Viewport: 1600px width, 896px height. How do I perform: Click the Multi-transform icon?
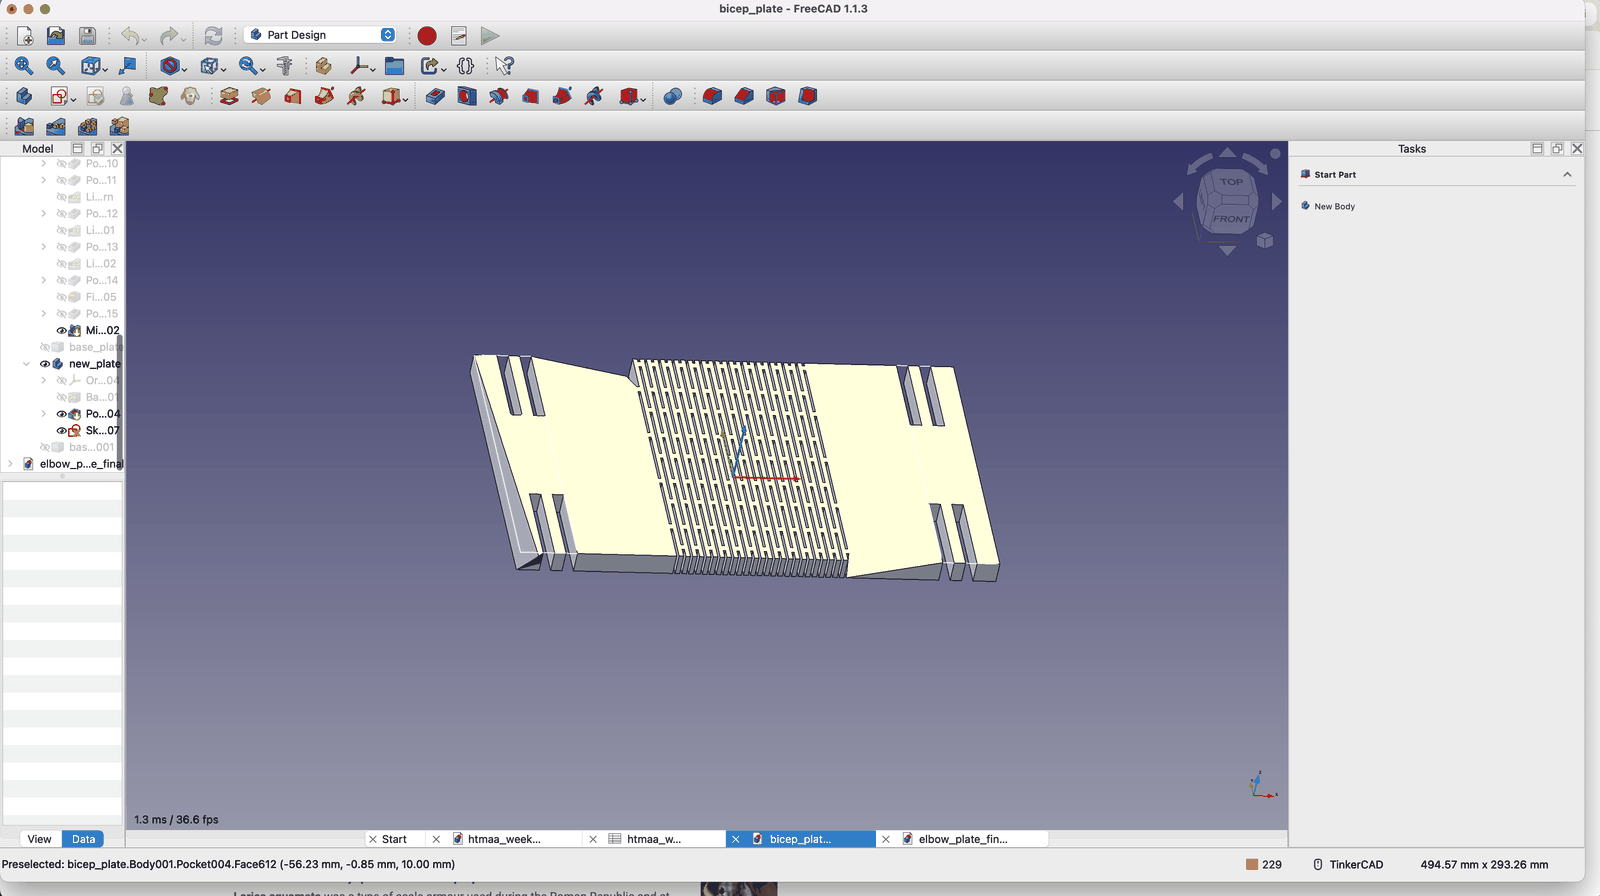coord(120,126)
